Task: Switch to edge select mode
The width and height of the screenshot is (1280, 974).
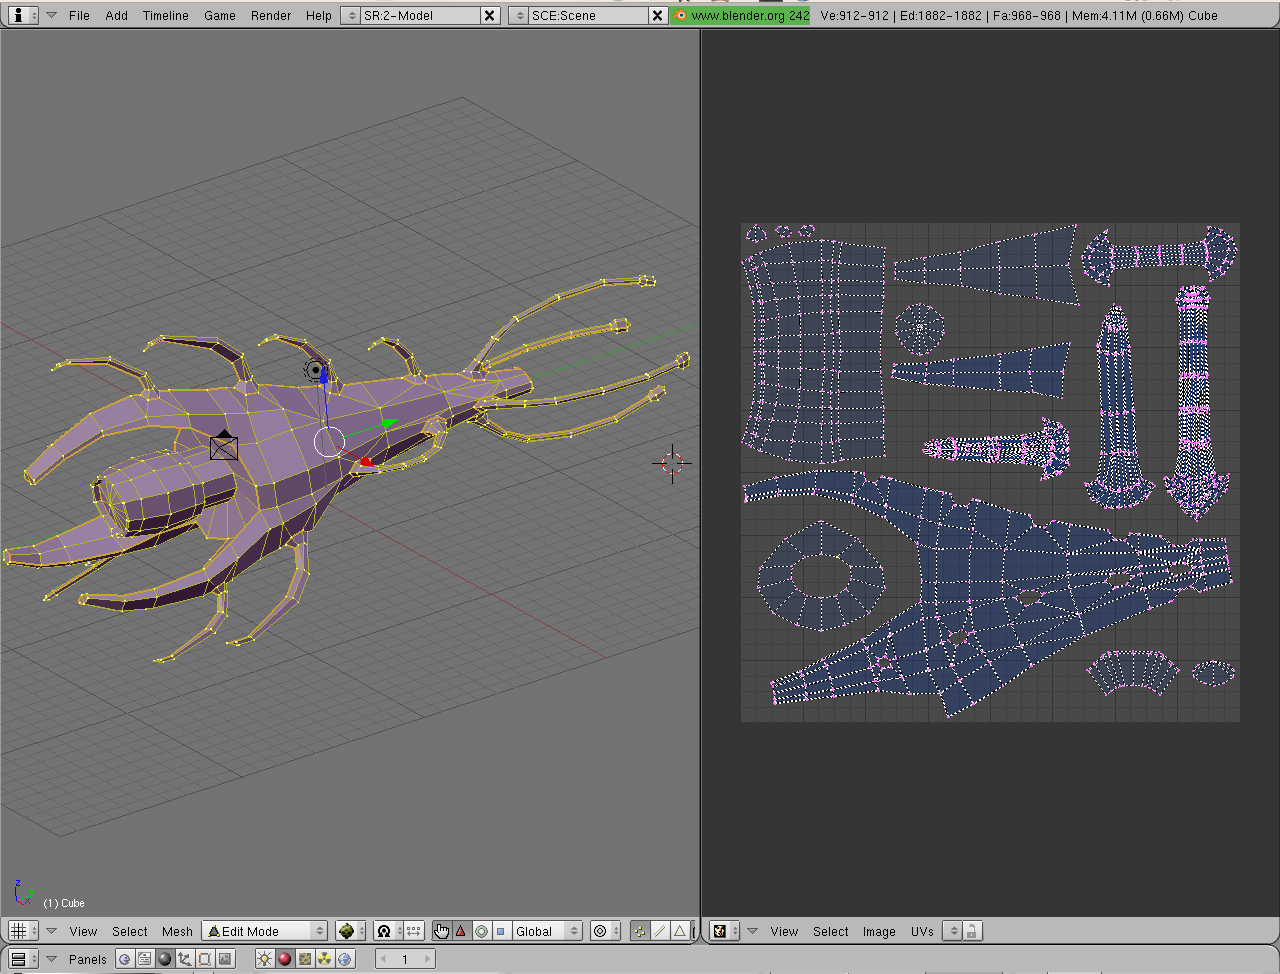Action: pyautogui.click(x=660, y=931)
